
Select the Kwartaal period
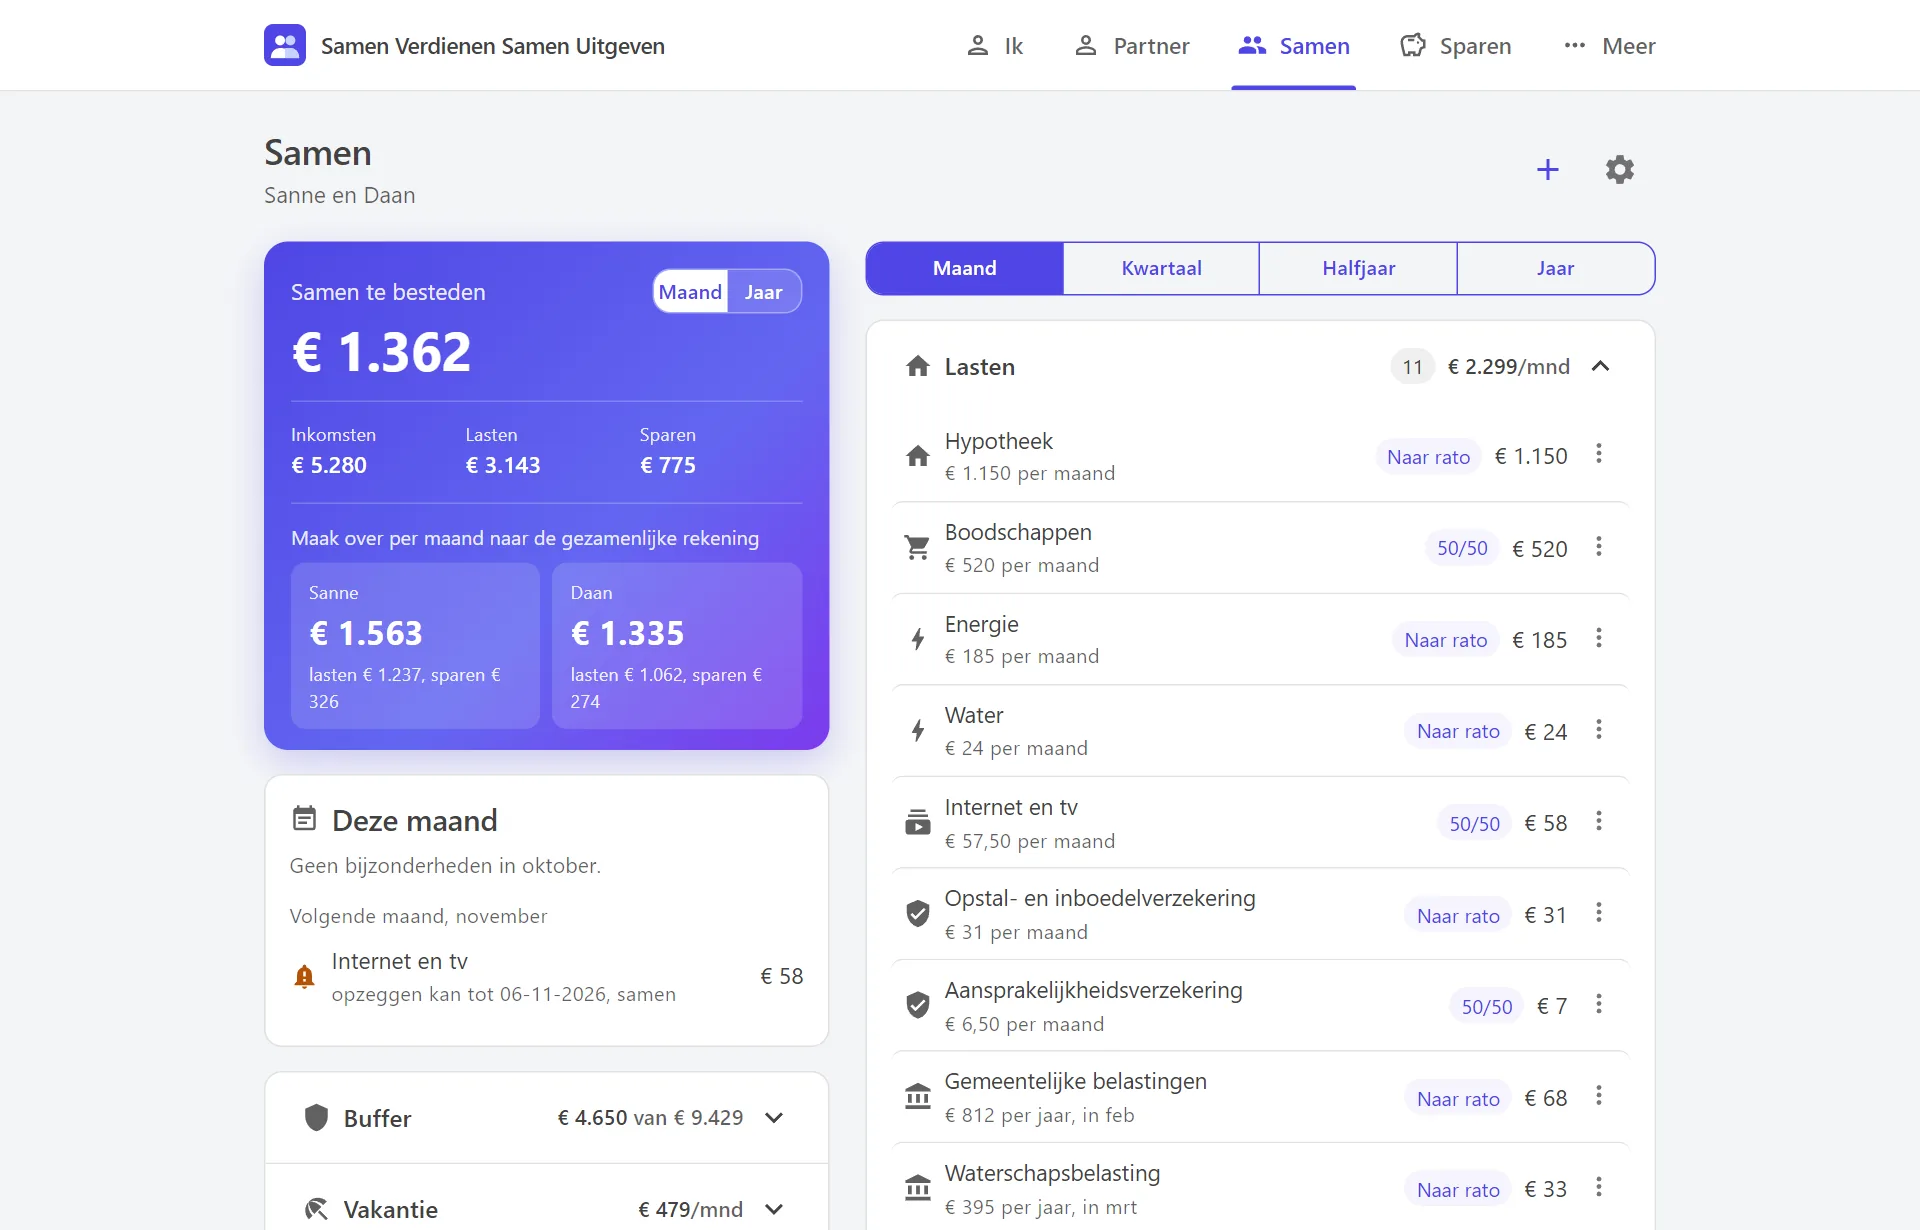(x=1161, y=268)
